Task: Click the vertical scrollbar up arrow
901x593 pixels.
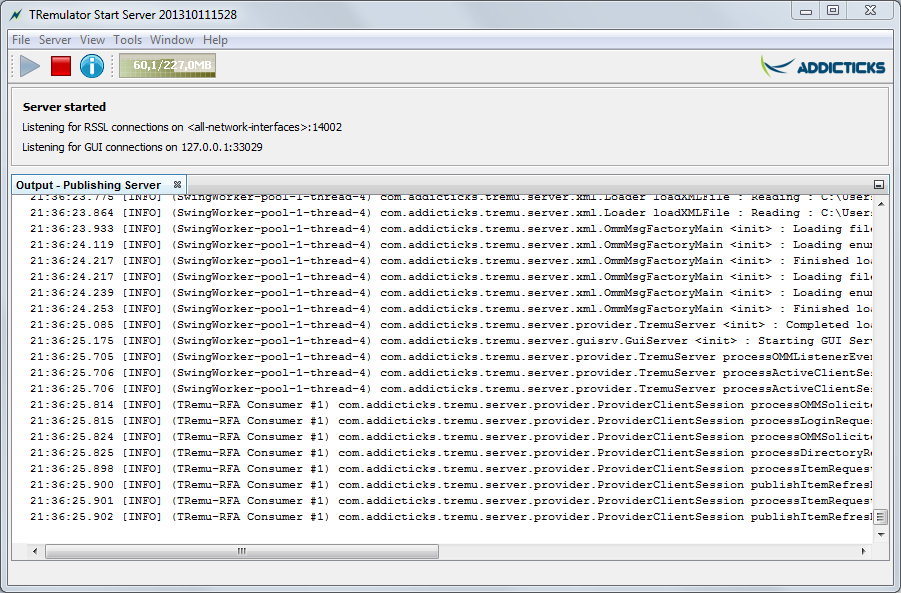Action: (x=881, y=204)
